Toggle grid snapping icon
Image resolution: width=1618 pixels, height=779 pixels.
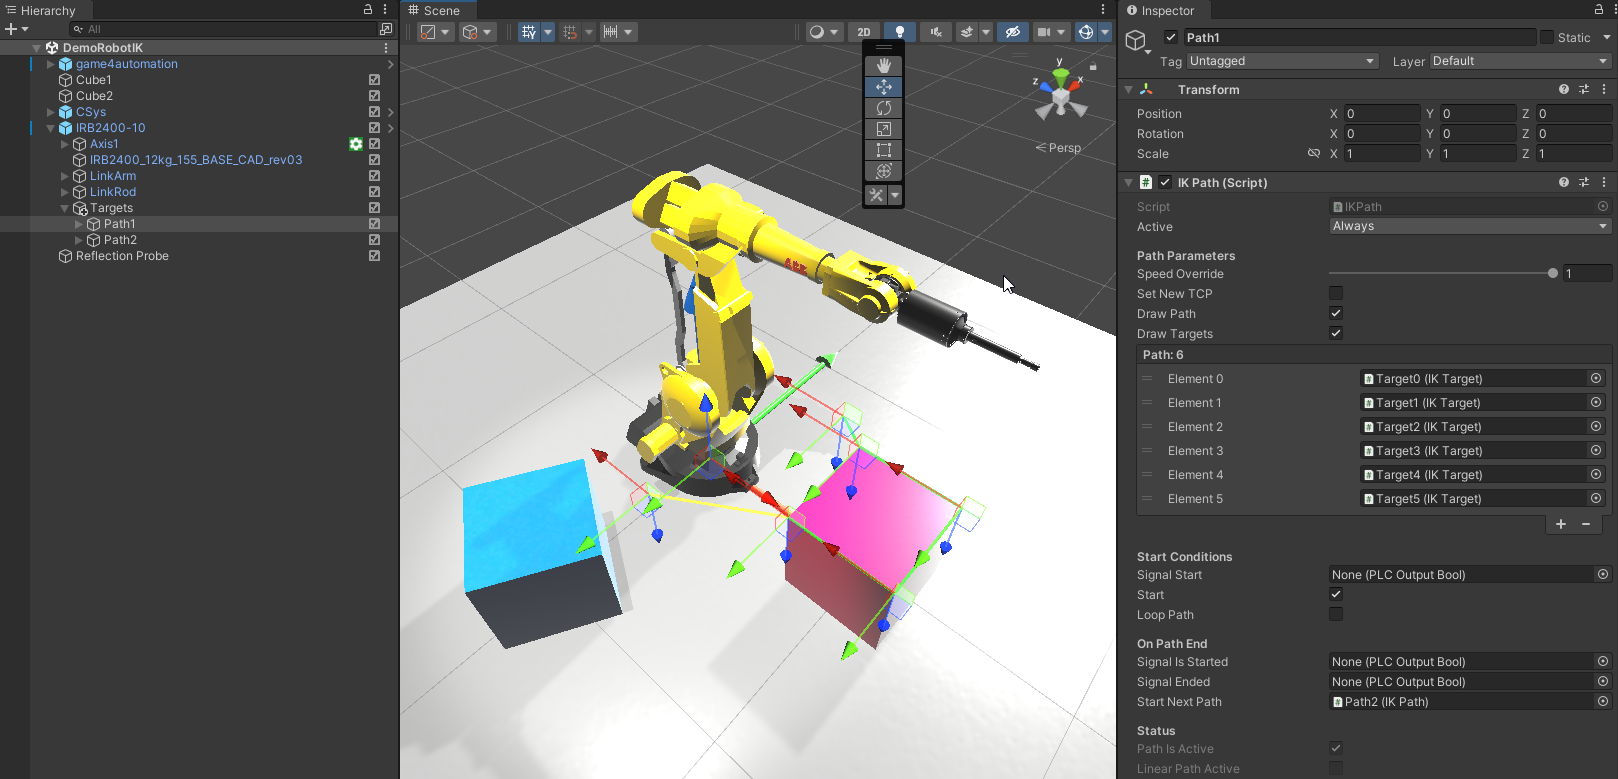(570, 32)
